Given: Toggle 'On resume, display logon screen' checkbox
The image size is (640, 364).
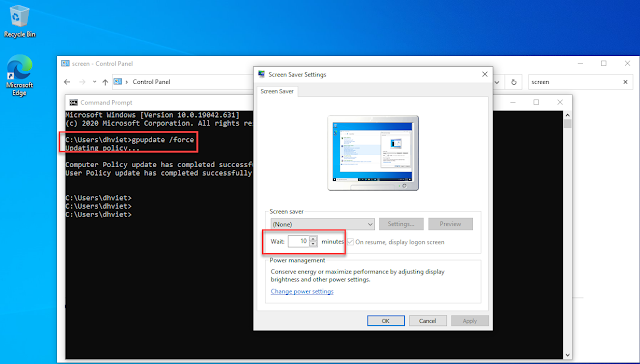Looking at the screenshot, I should [350, 242].
